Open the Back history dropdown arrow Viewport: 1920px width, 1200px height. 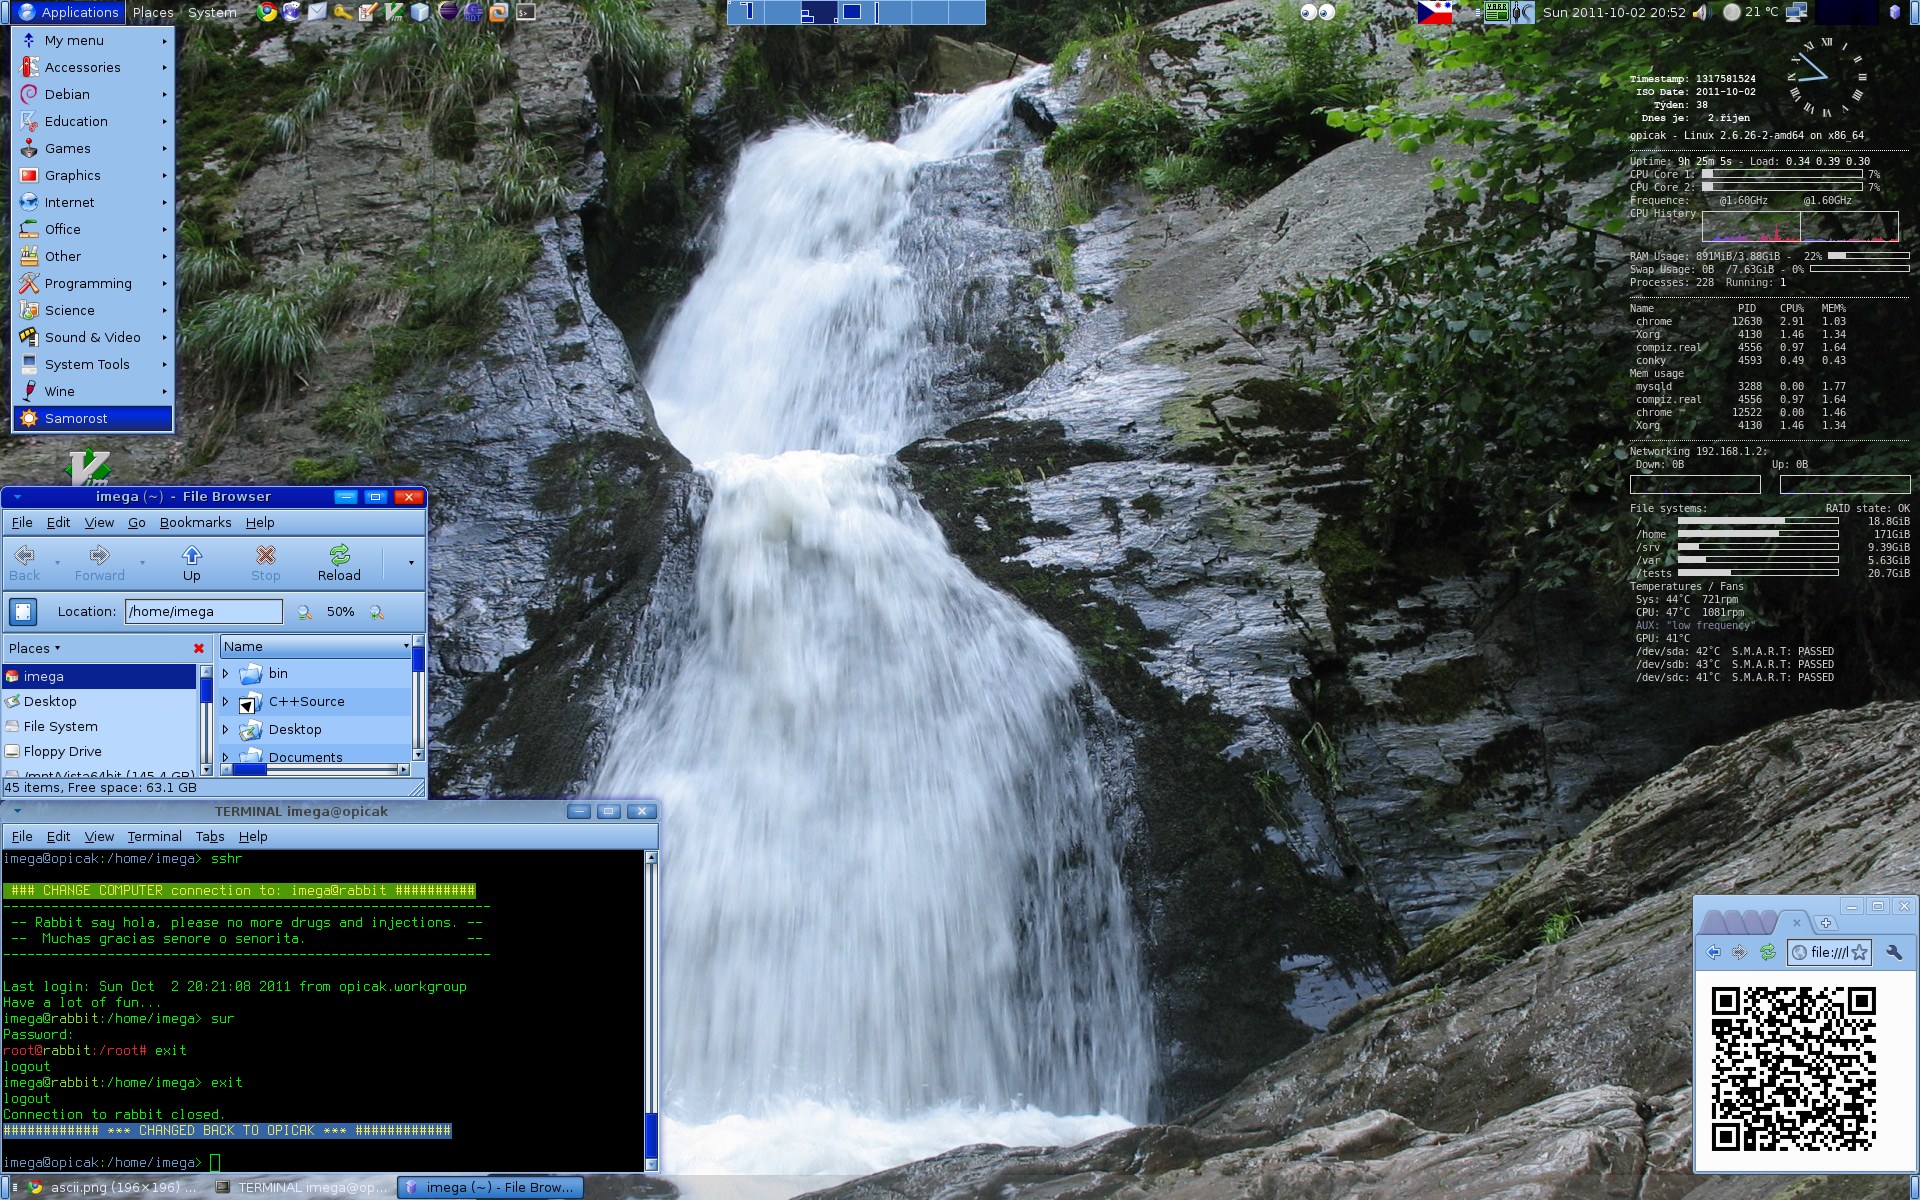tap(57, 563)
